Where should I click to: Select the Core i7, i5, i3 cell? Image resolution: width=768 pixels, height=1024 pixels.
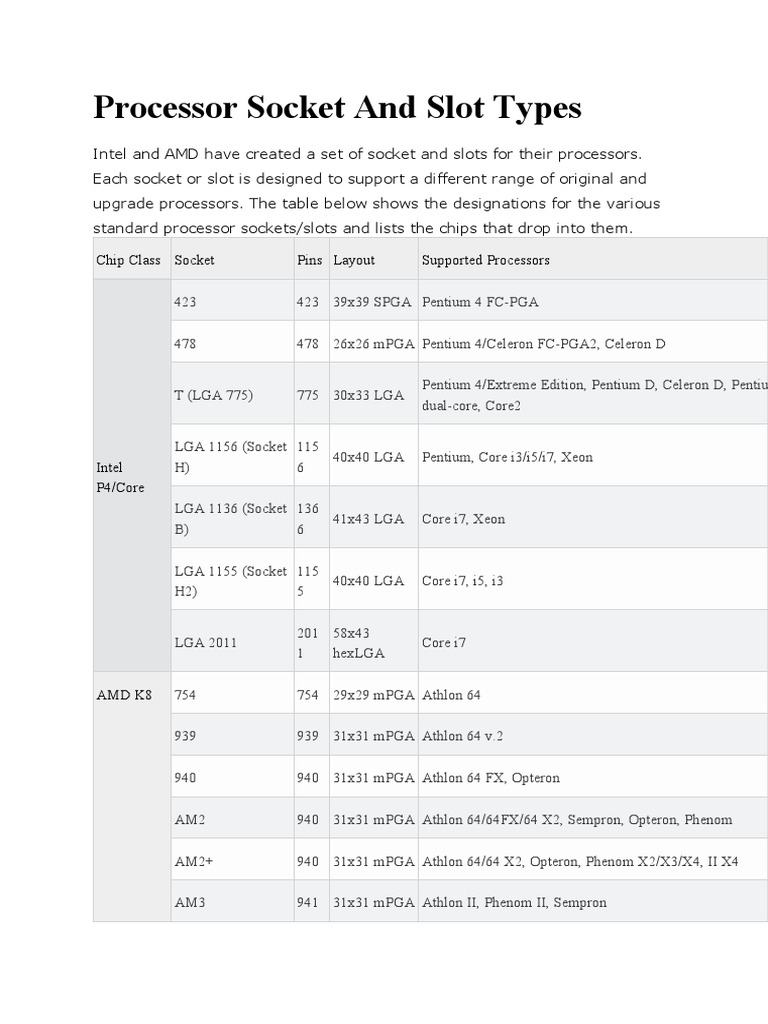(x=463, y=581)
